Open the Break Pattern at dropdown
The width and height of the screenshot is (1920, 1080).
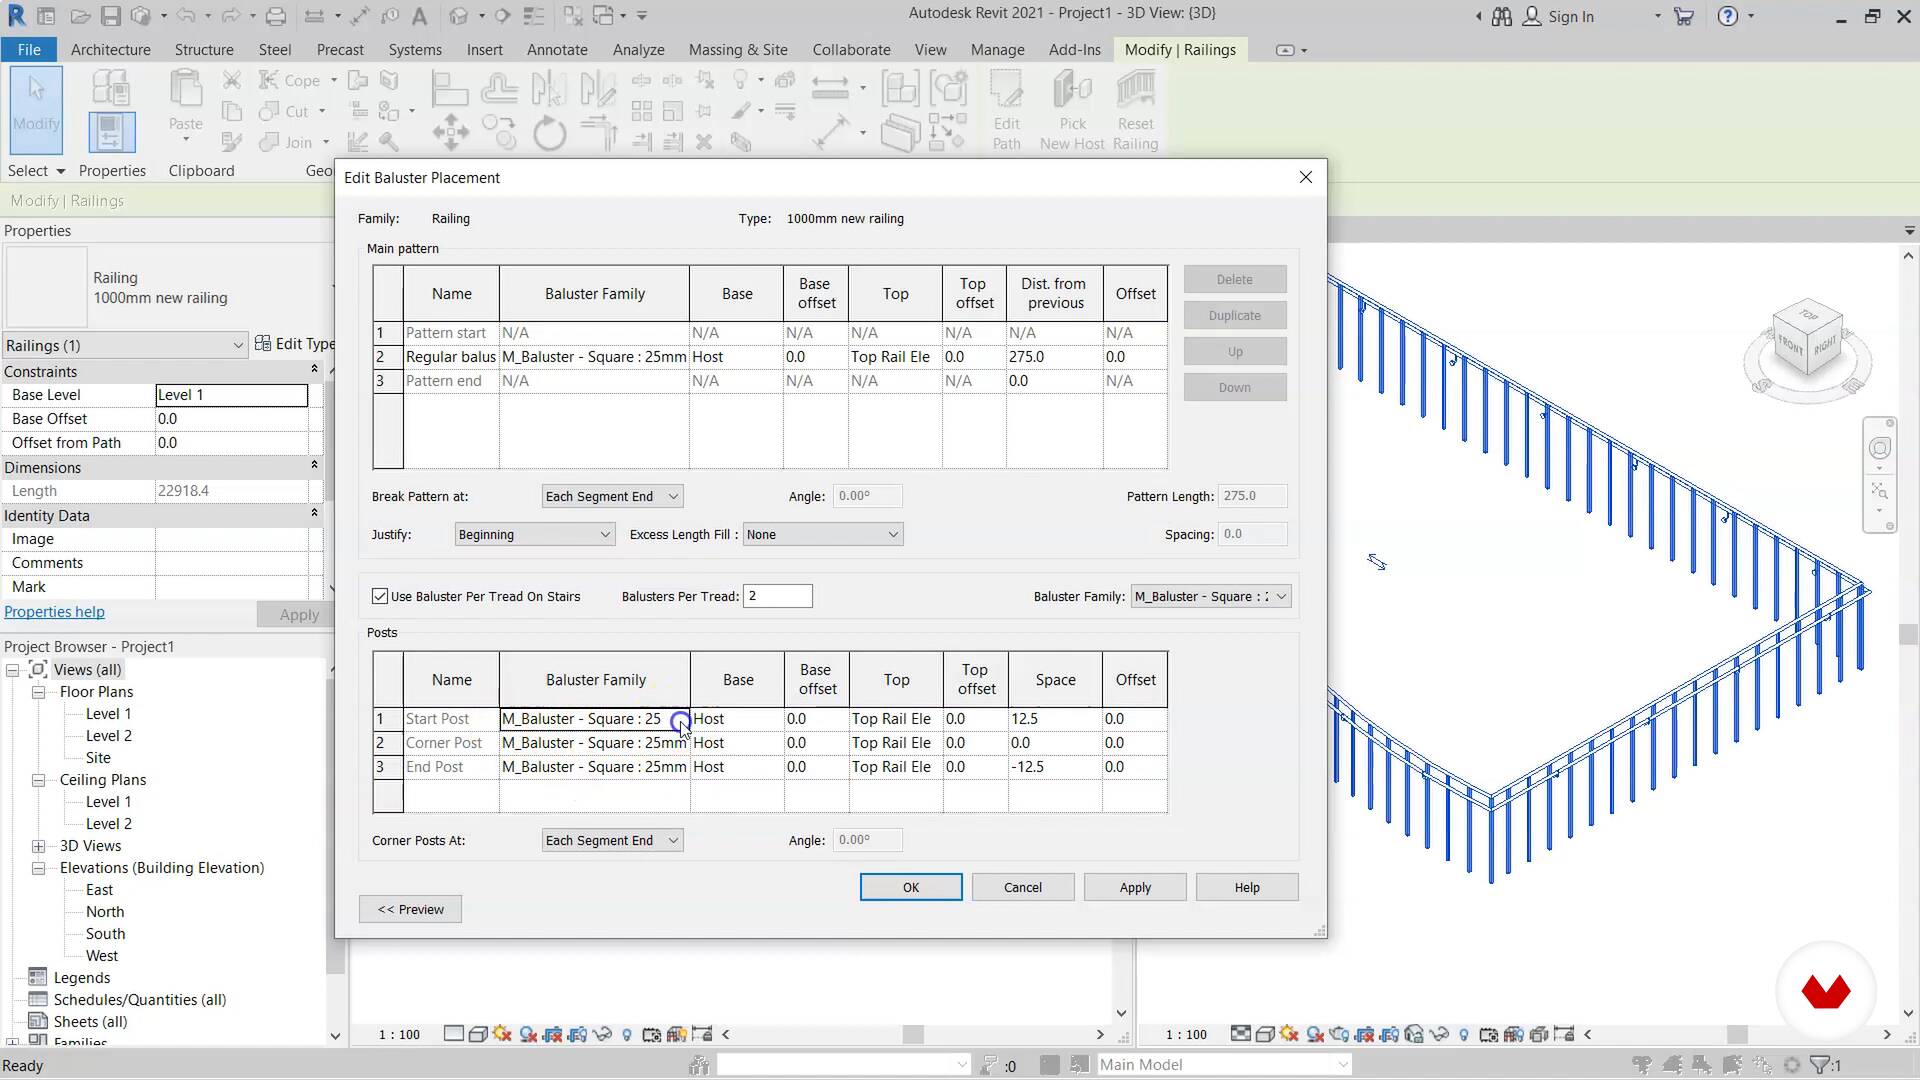click(x=612, y=496)
